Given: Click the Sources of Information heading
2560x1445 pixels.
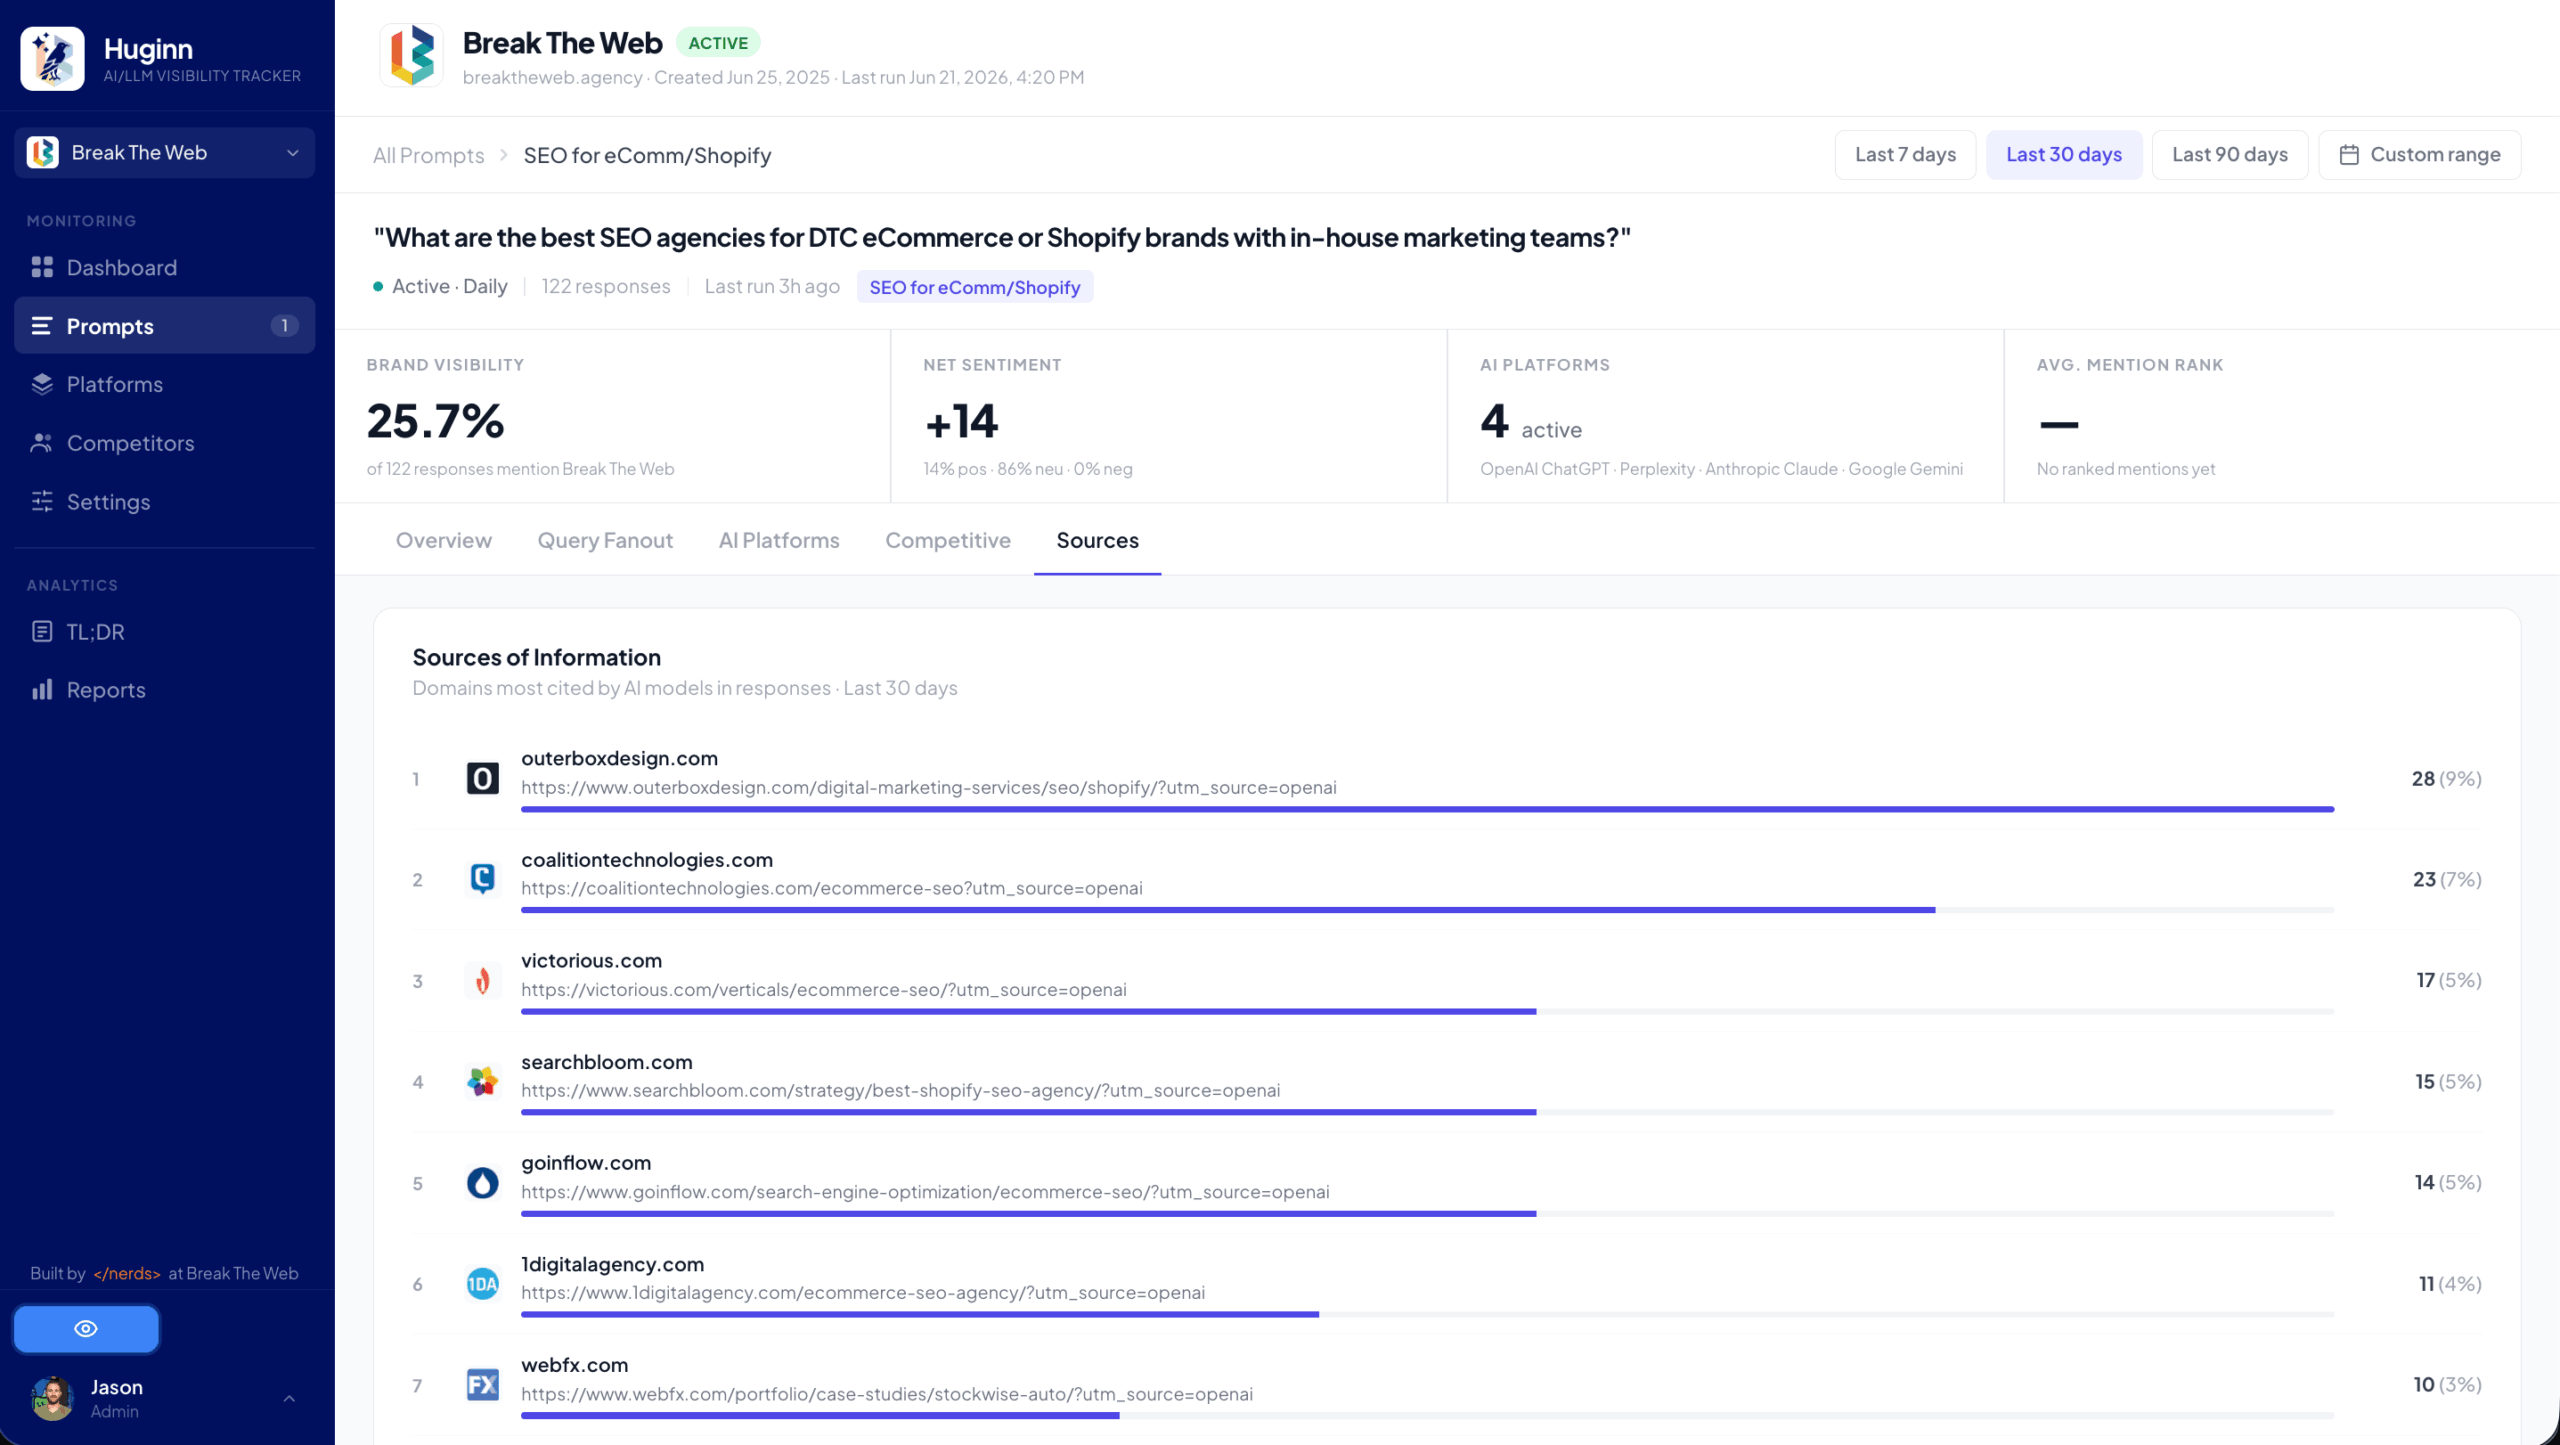Looking at the screenshot, I should click(x=537, y=658).
